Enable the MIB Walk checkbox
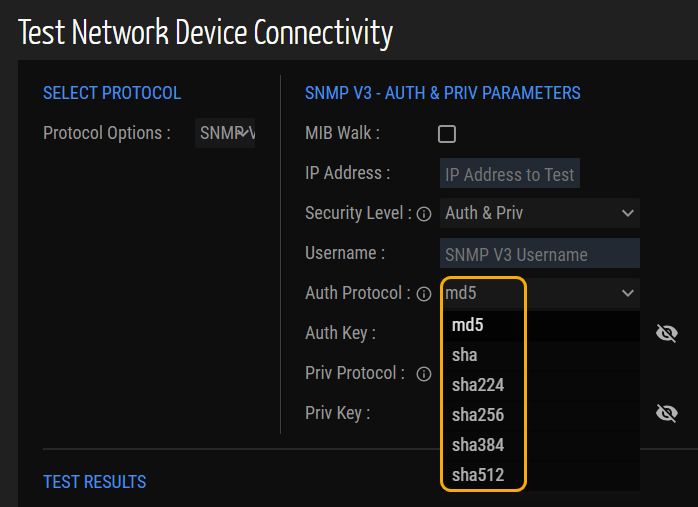Screen dimensions: 698x507 447,134
